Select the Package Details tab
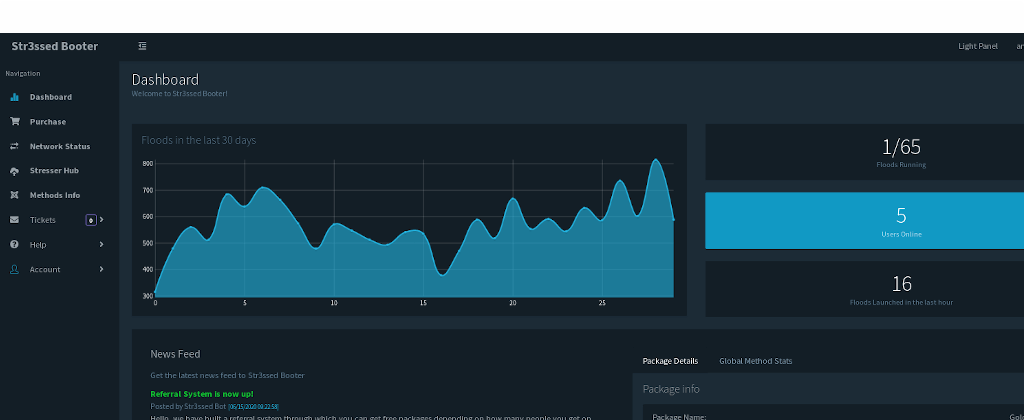The height and width of the screenshot is (420, 1024). [670, 361]
